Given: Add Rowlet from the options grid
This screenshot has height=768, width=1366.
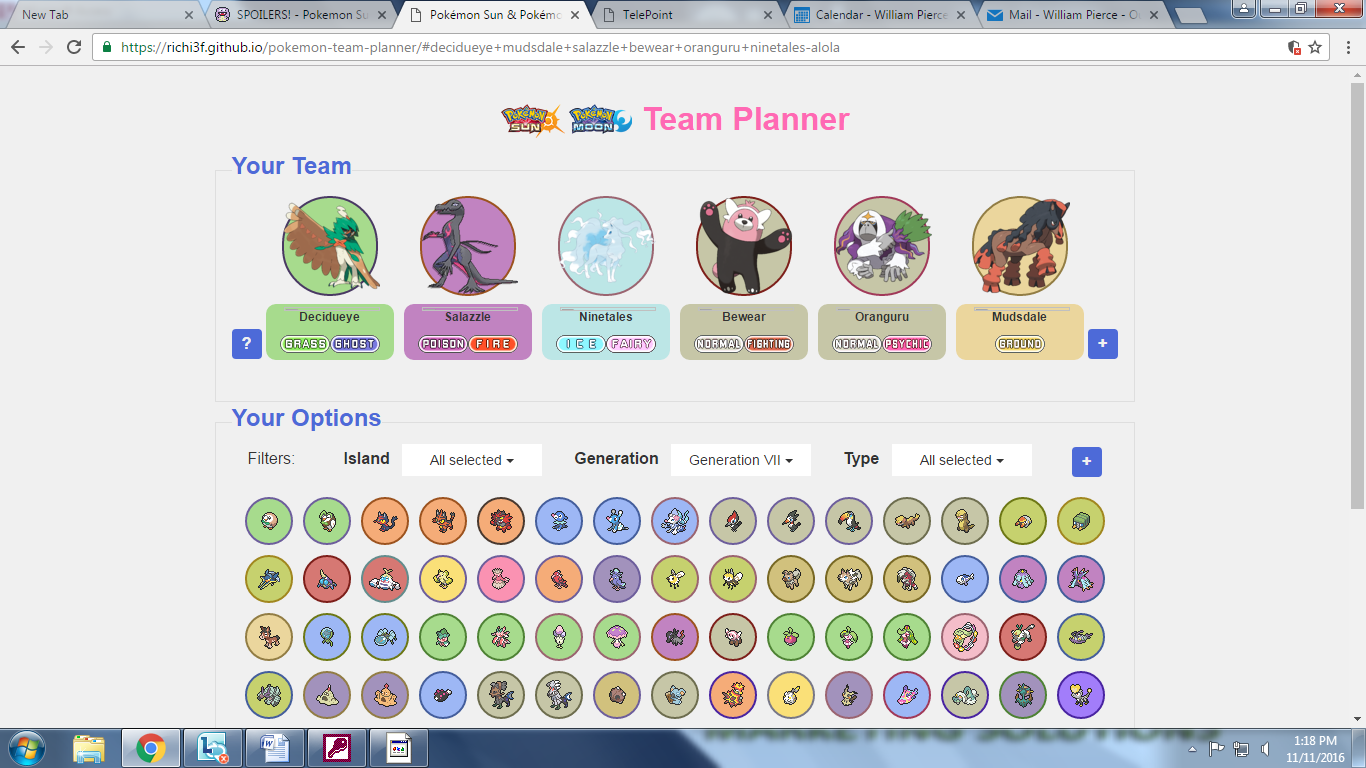Looking at the screenshot, I should [269, 521].
